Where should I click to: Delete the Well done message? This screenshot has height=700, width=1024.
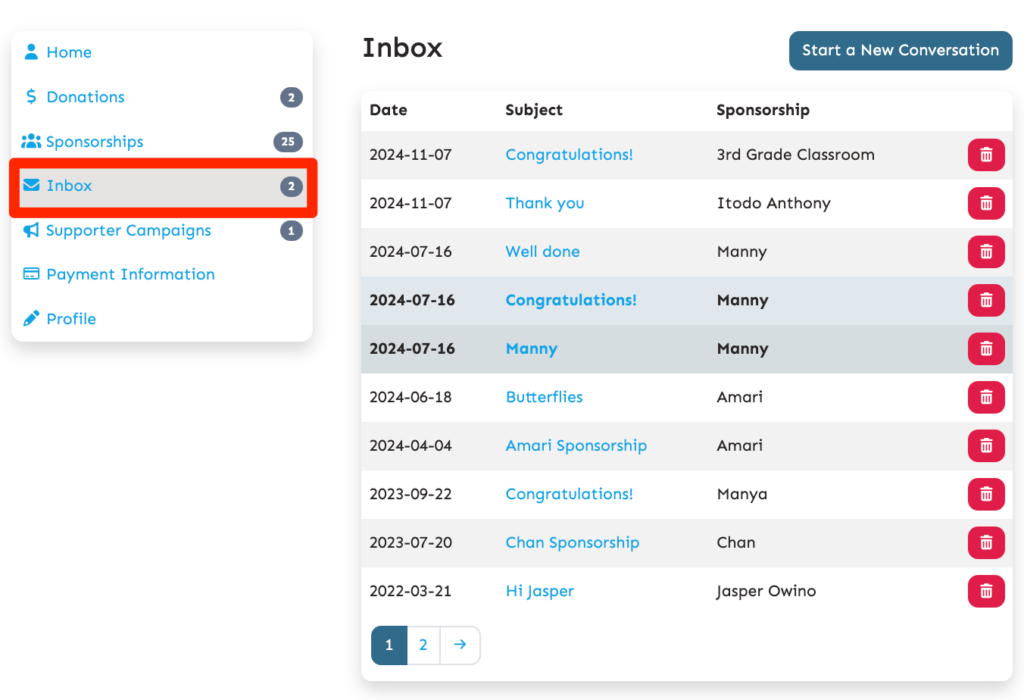985,252
